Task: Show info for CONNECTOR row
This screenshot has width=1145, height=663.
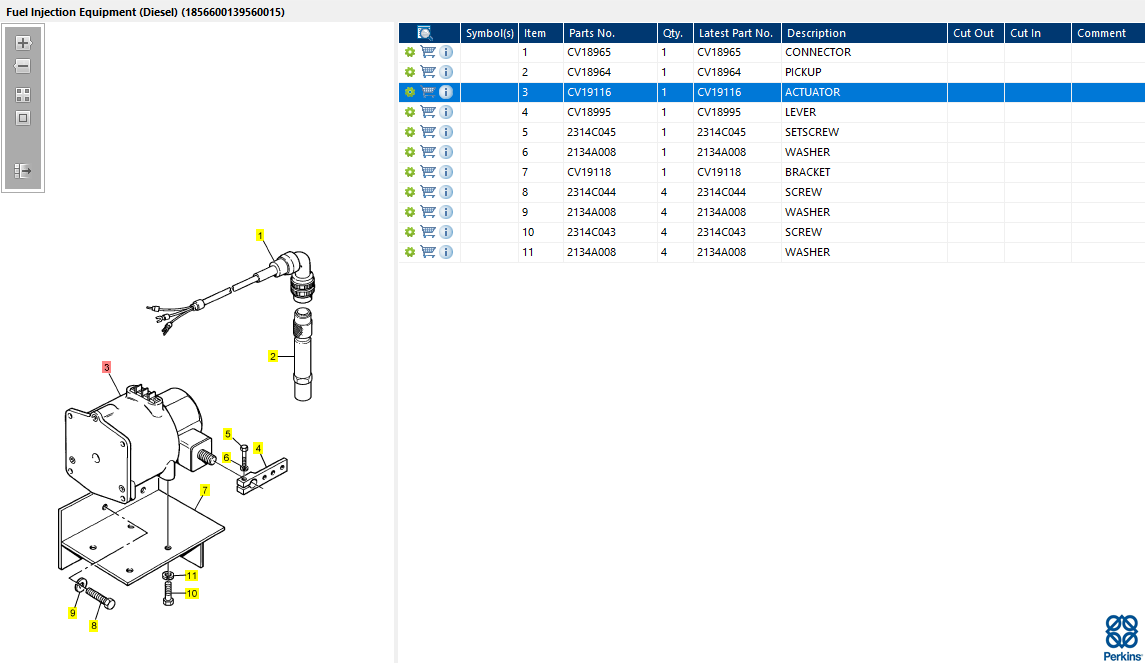Action: coord(446,52)
